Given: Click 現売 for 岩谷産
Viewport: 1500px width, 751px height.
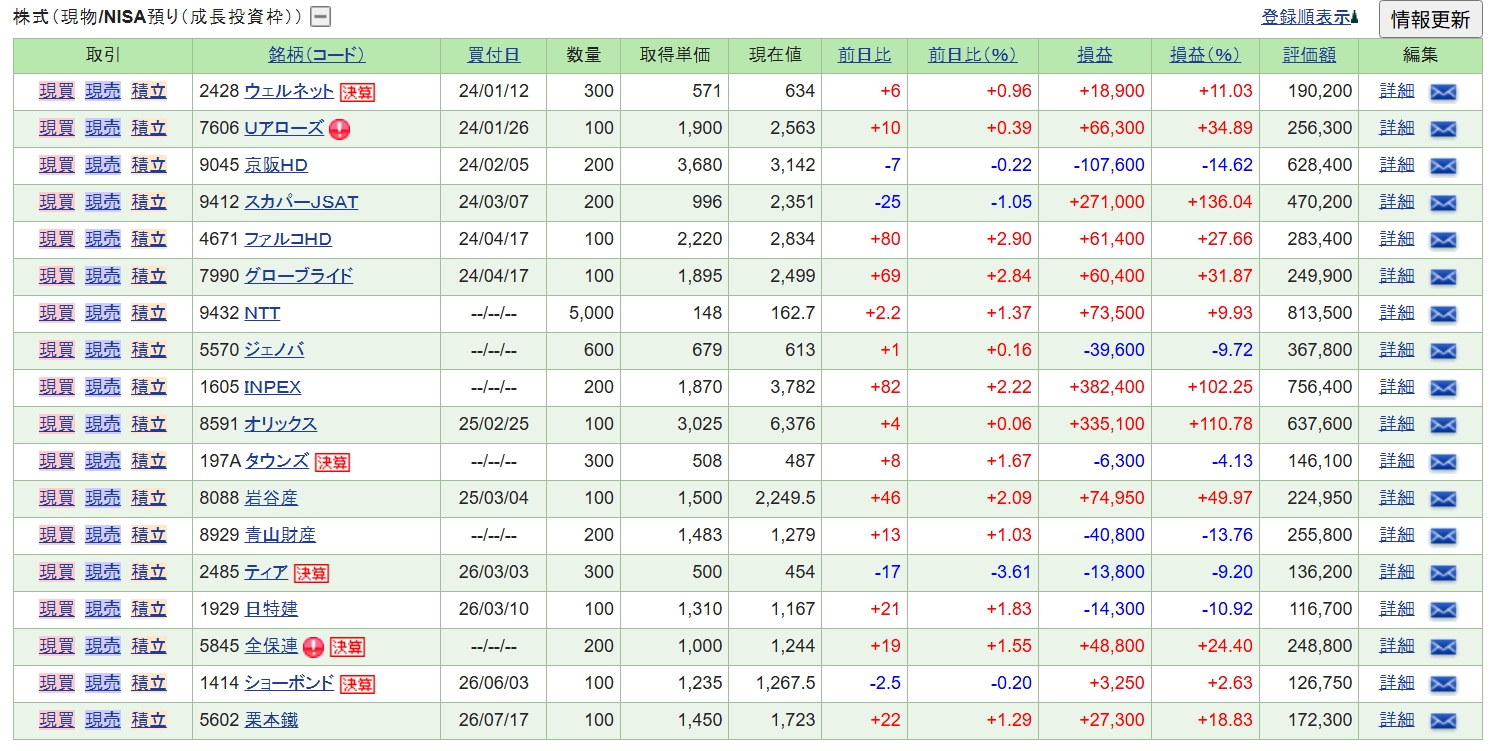Looking at the screenshot, I should point(103,498).
